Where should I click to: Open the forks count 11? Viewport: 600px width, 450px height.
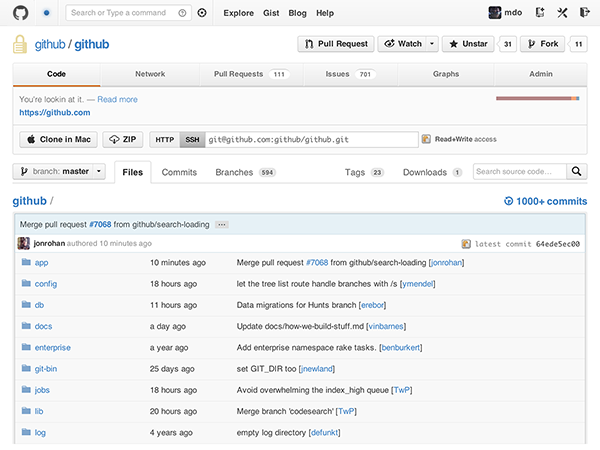[x=578, y=44]
